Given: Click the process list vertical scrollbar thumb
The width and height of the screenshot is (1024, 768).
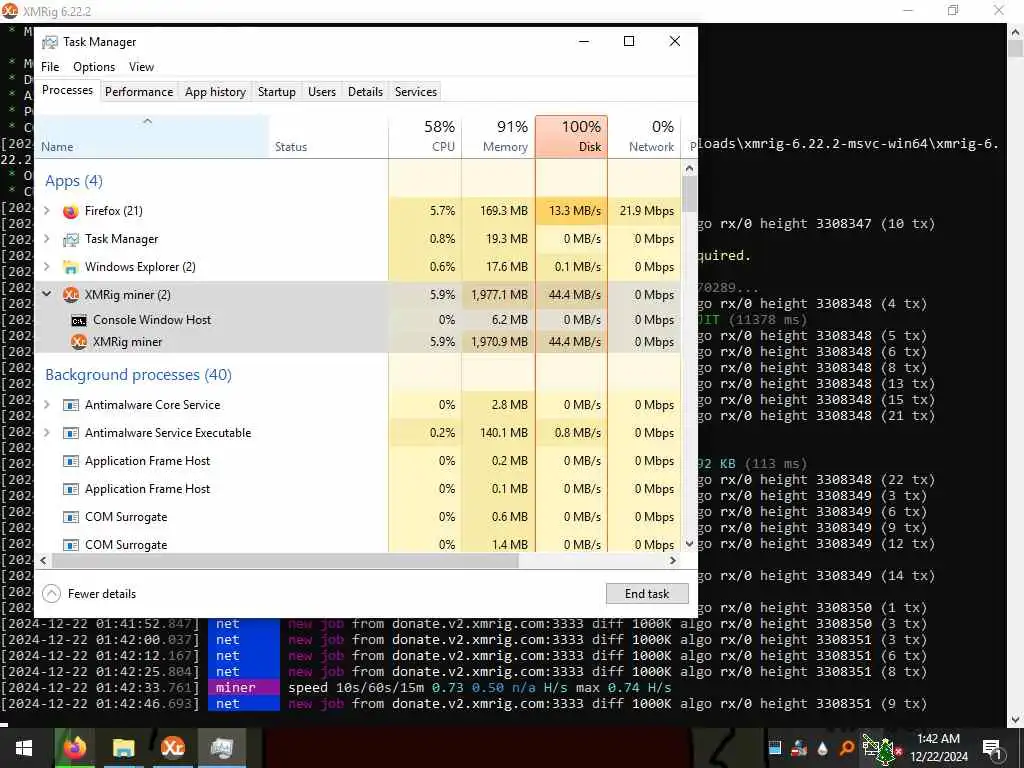Looking at the screenshot, I should click(689, 194).
